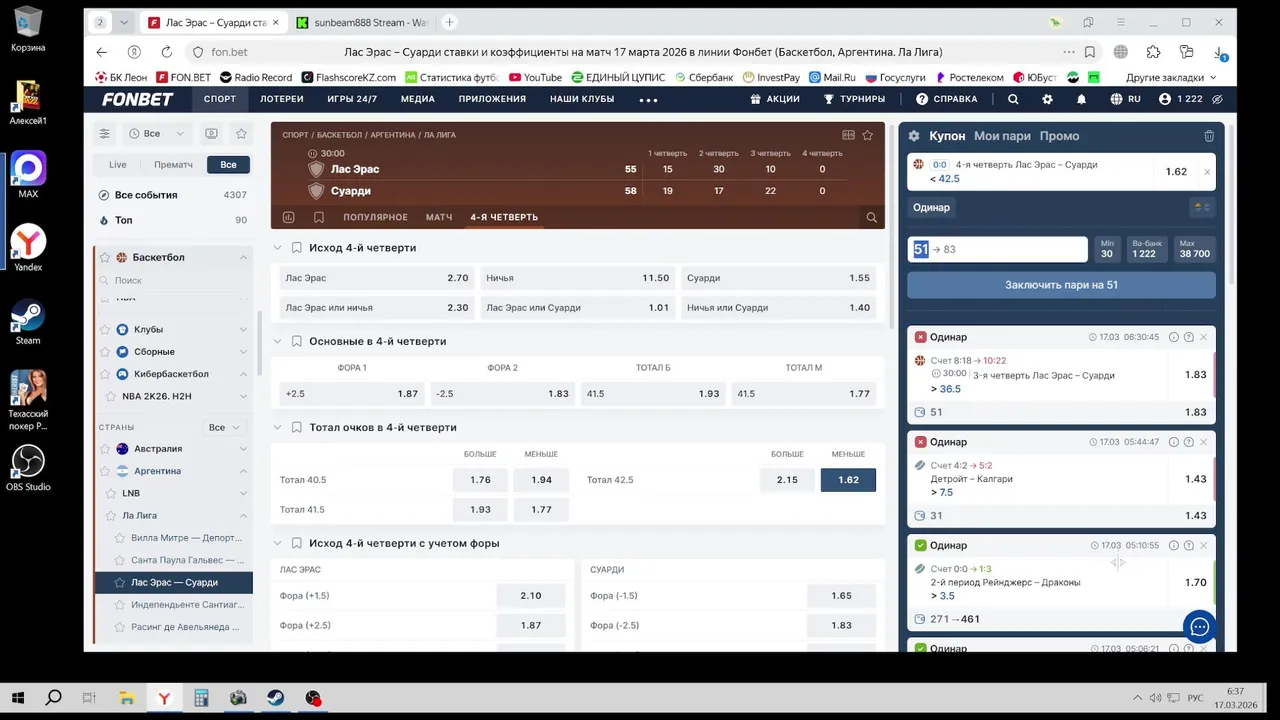This screenshot has height=720, width=1280.
Task: Open the RU language selector
Action: (1125, 99)
